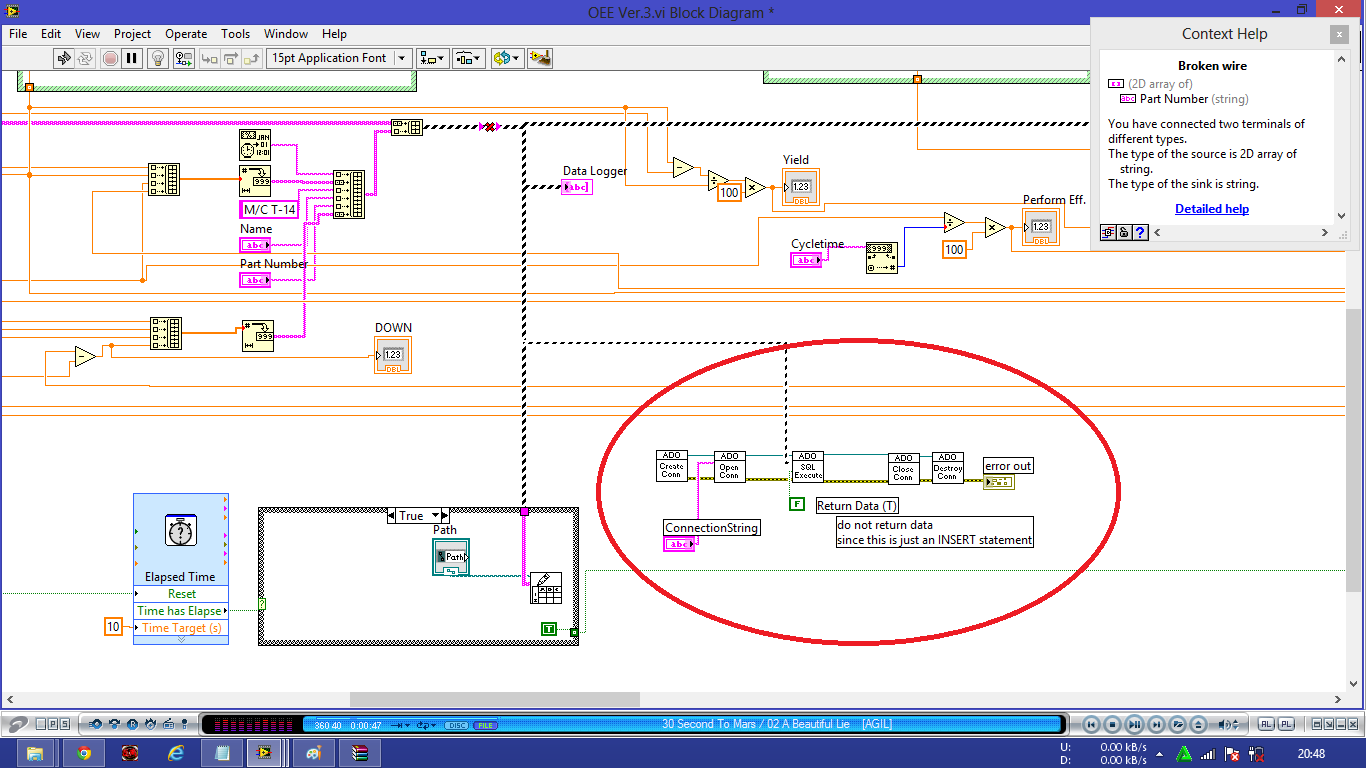The image size is (1366, 768).
Task: Click the DOWN numeric indicator
Action: tap(393, 355)
